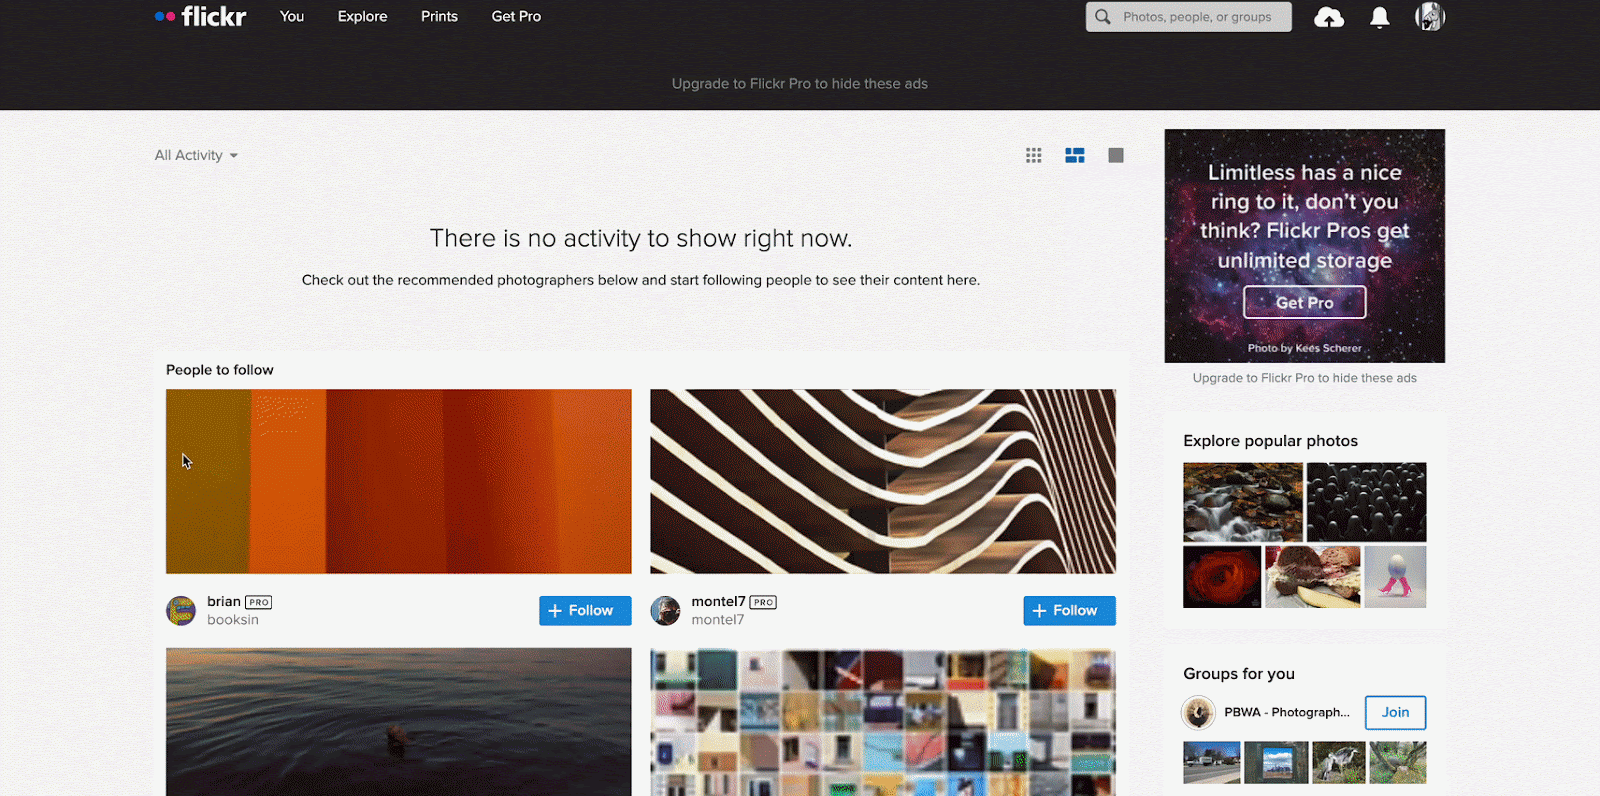
Task: Open the brian user name link
Action: click(224, 601)
